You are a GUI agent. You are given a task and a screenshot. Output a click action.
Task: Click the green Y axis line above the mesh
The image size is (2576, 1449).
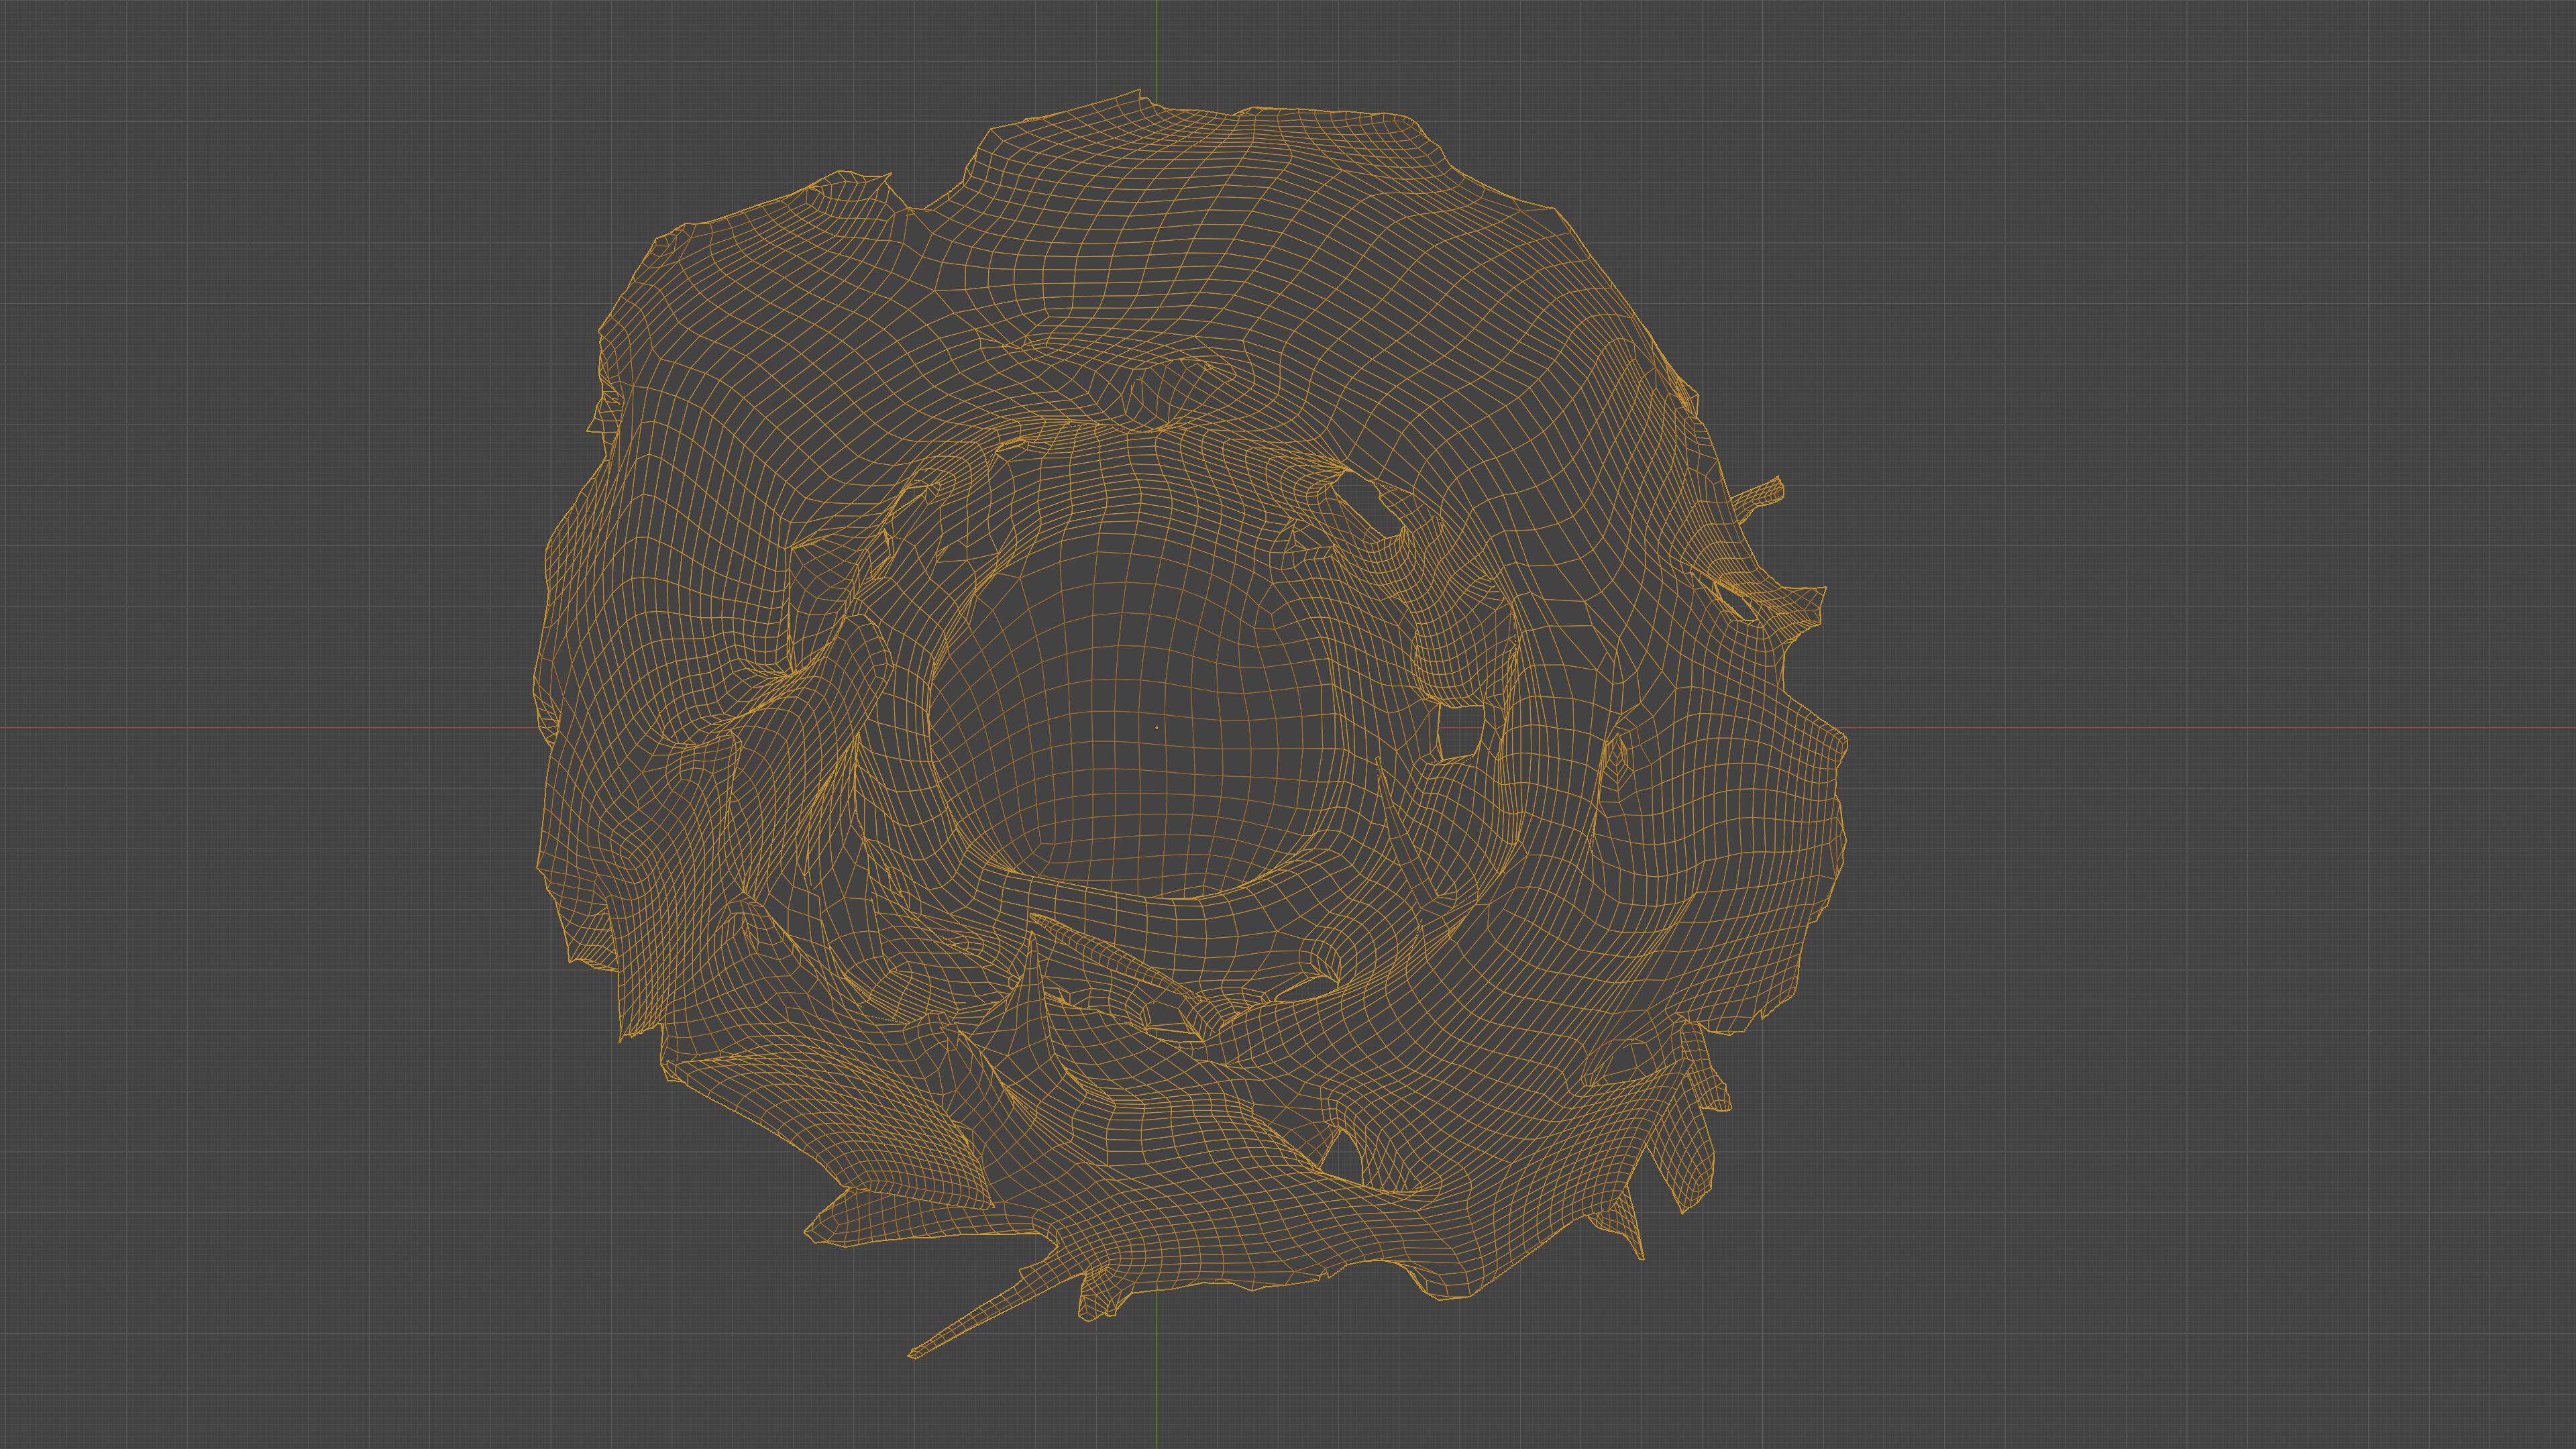[1157, 45]
